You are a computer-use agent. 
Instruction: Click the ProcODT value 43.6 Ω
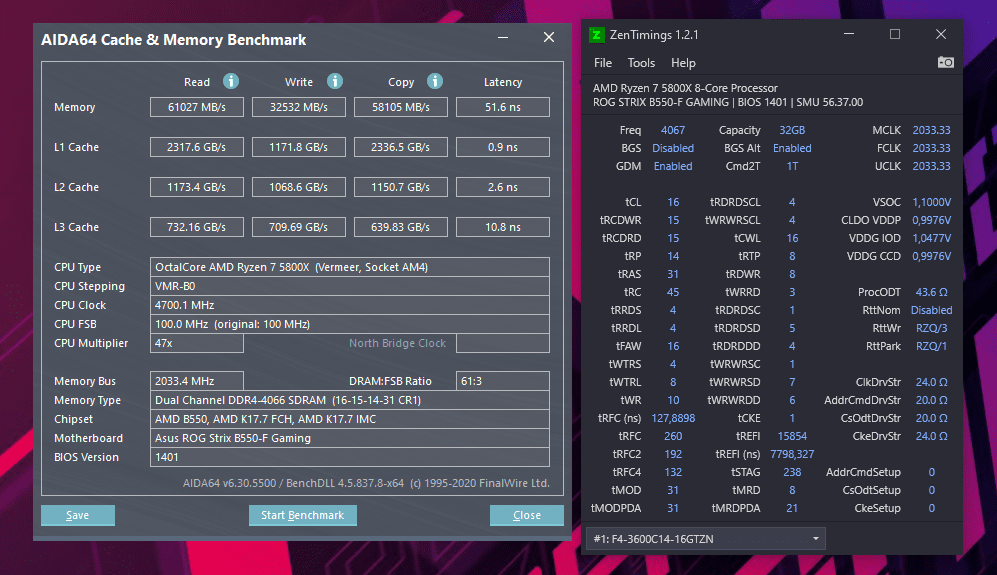932,293
